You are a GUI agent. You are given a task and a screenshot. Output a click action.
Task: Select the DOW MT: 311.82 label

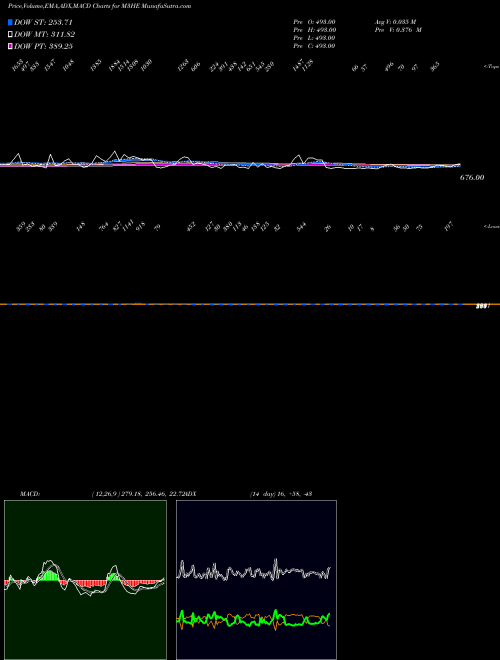pyautogui.click(x=44, y=34)
